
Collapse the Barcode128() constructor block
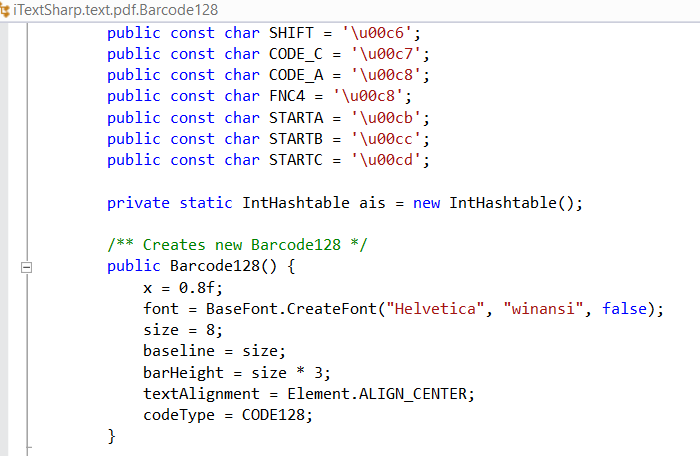[x=27, y=267]
